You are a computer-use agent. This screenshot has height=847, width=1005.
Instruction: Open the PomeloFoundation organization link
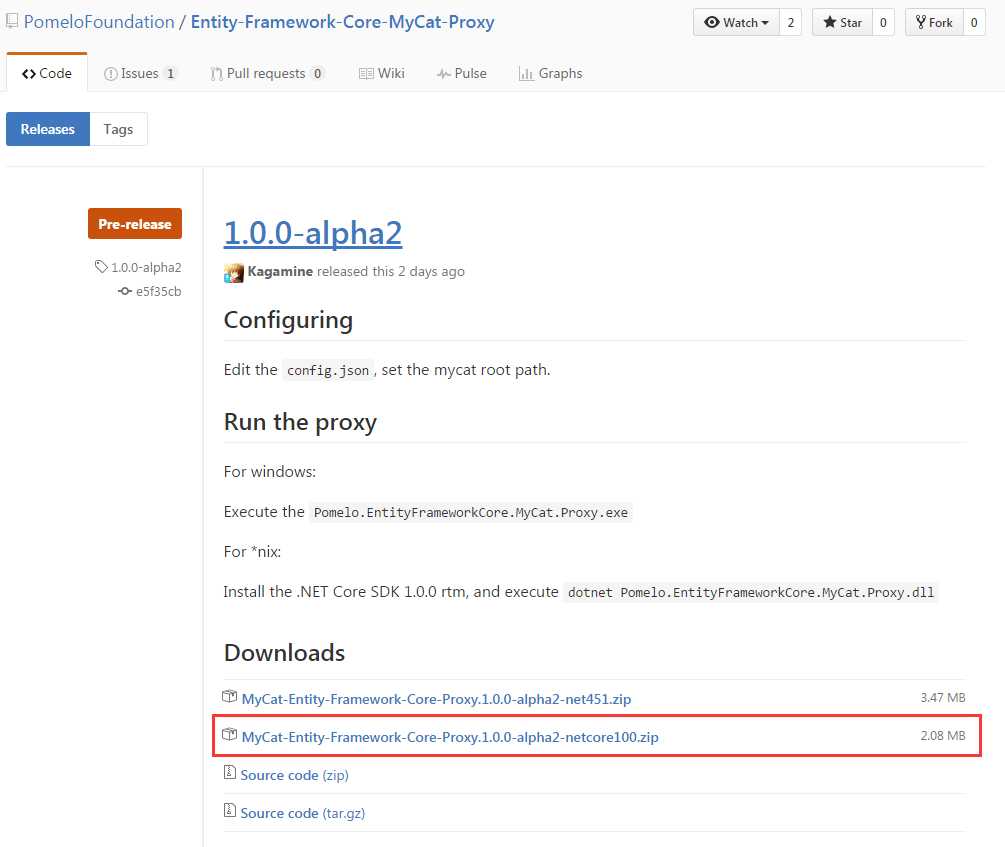click(x=99, y=22)
